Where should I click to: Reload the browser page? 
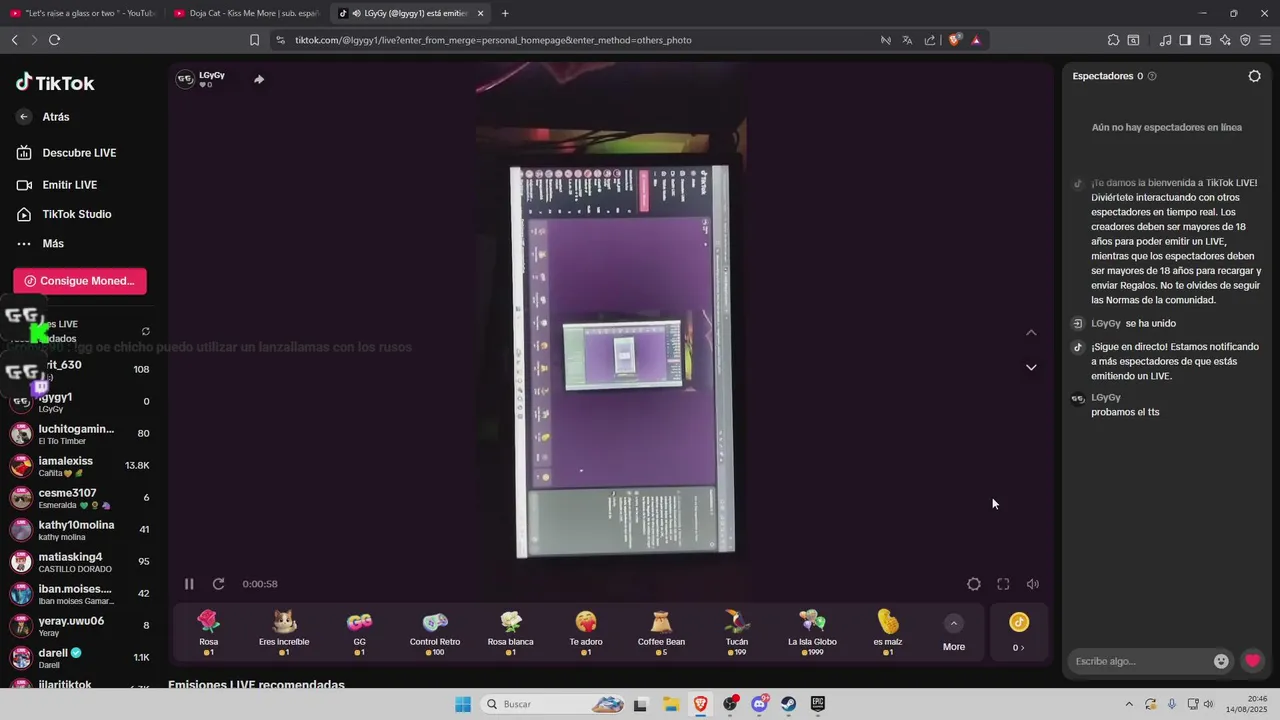(x=54, y=40)
